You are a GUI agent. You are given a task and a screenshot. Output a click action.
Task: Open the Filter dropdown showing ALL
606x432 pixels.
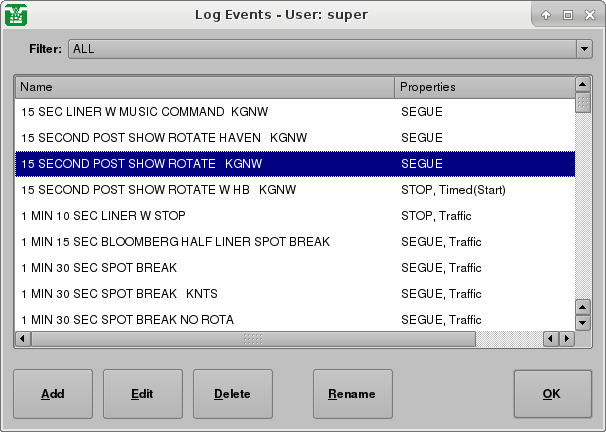(x=320, y=48)
